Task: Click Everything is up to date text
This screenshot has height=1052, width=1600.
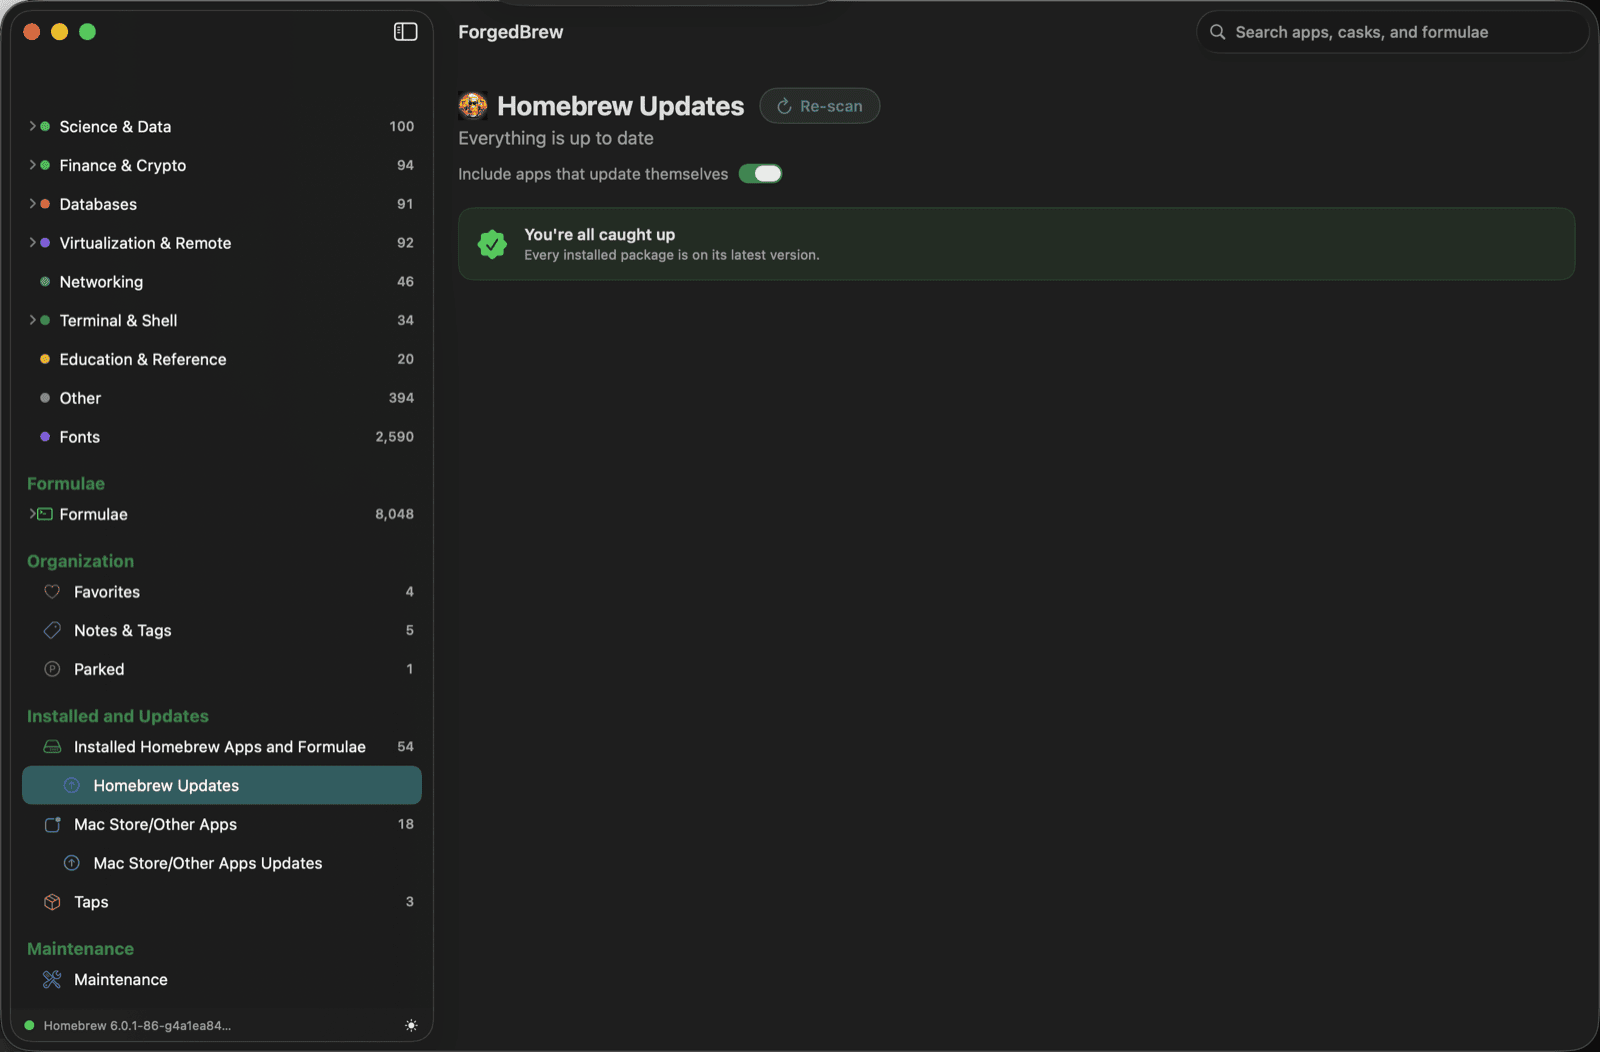Action: [x=556, y=138]
